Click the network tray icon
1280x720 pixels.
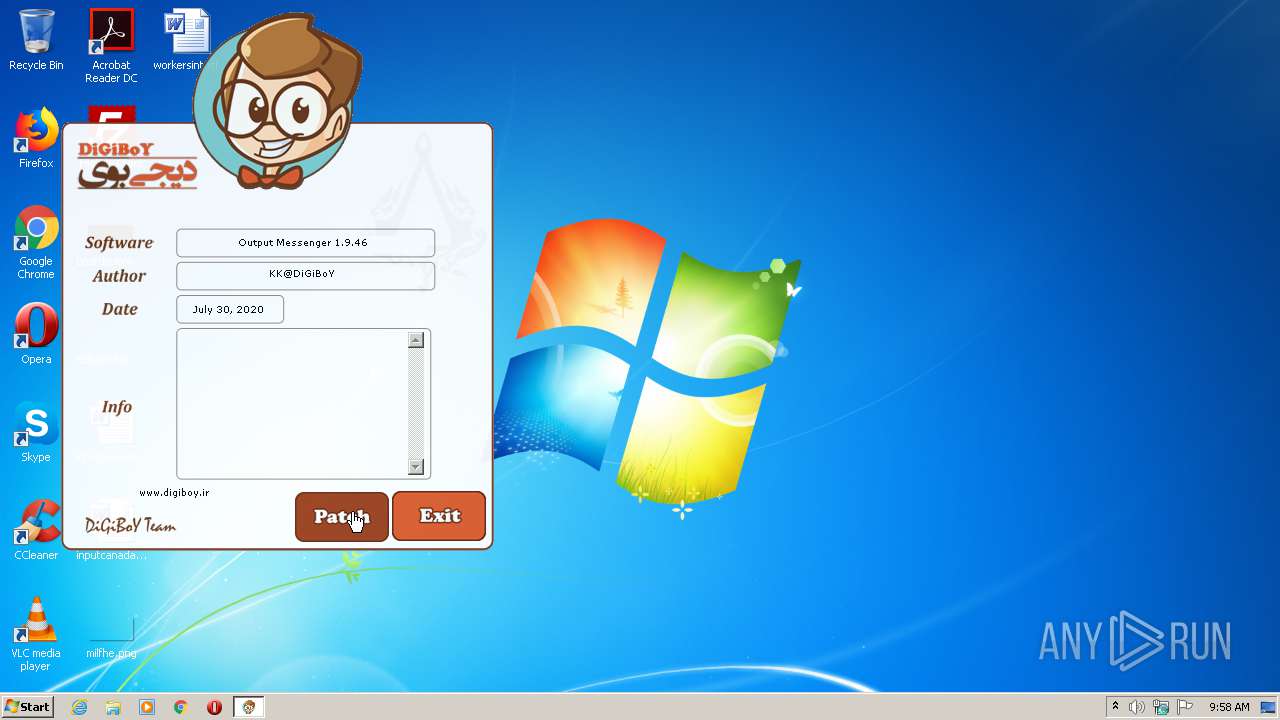point(1161,707)
